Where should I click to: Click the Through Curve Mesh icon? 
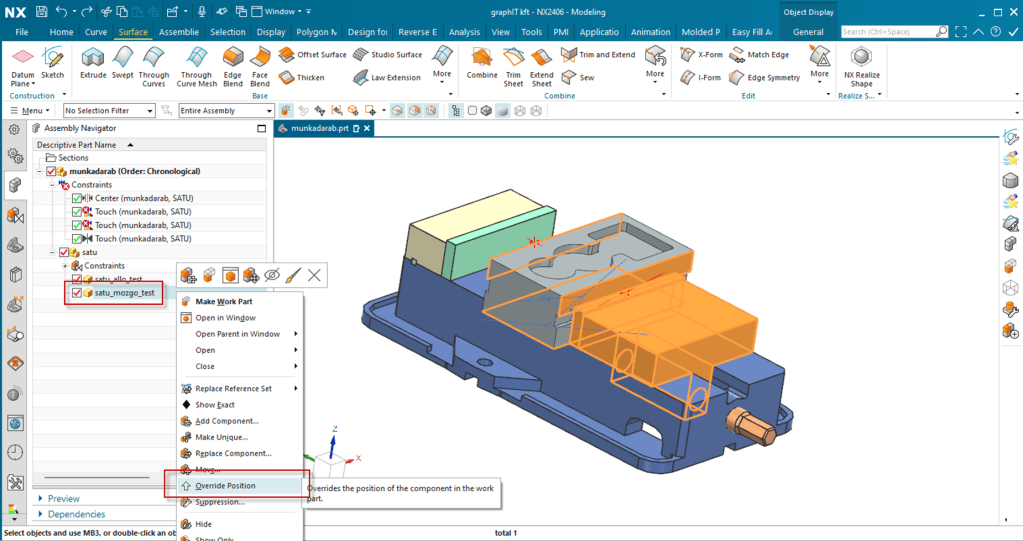click(x=196, y=56)
